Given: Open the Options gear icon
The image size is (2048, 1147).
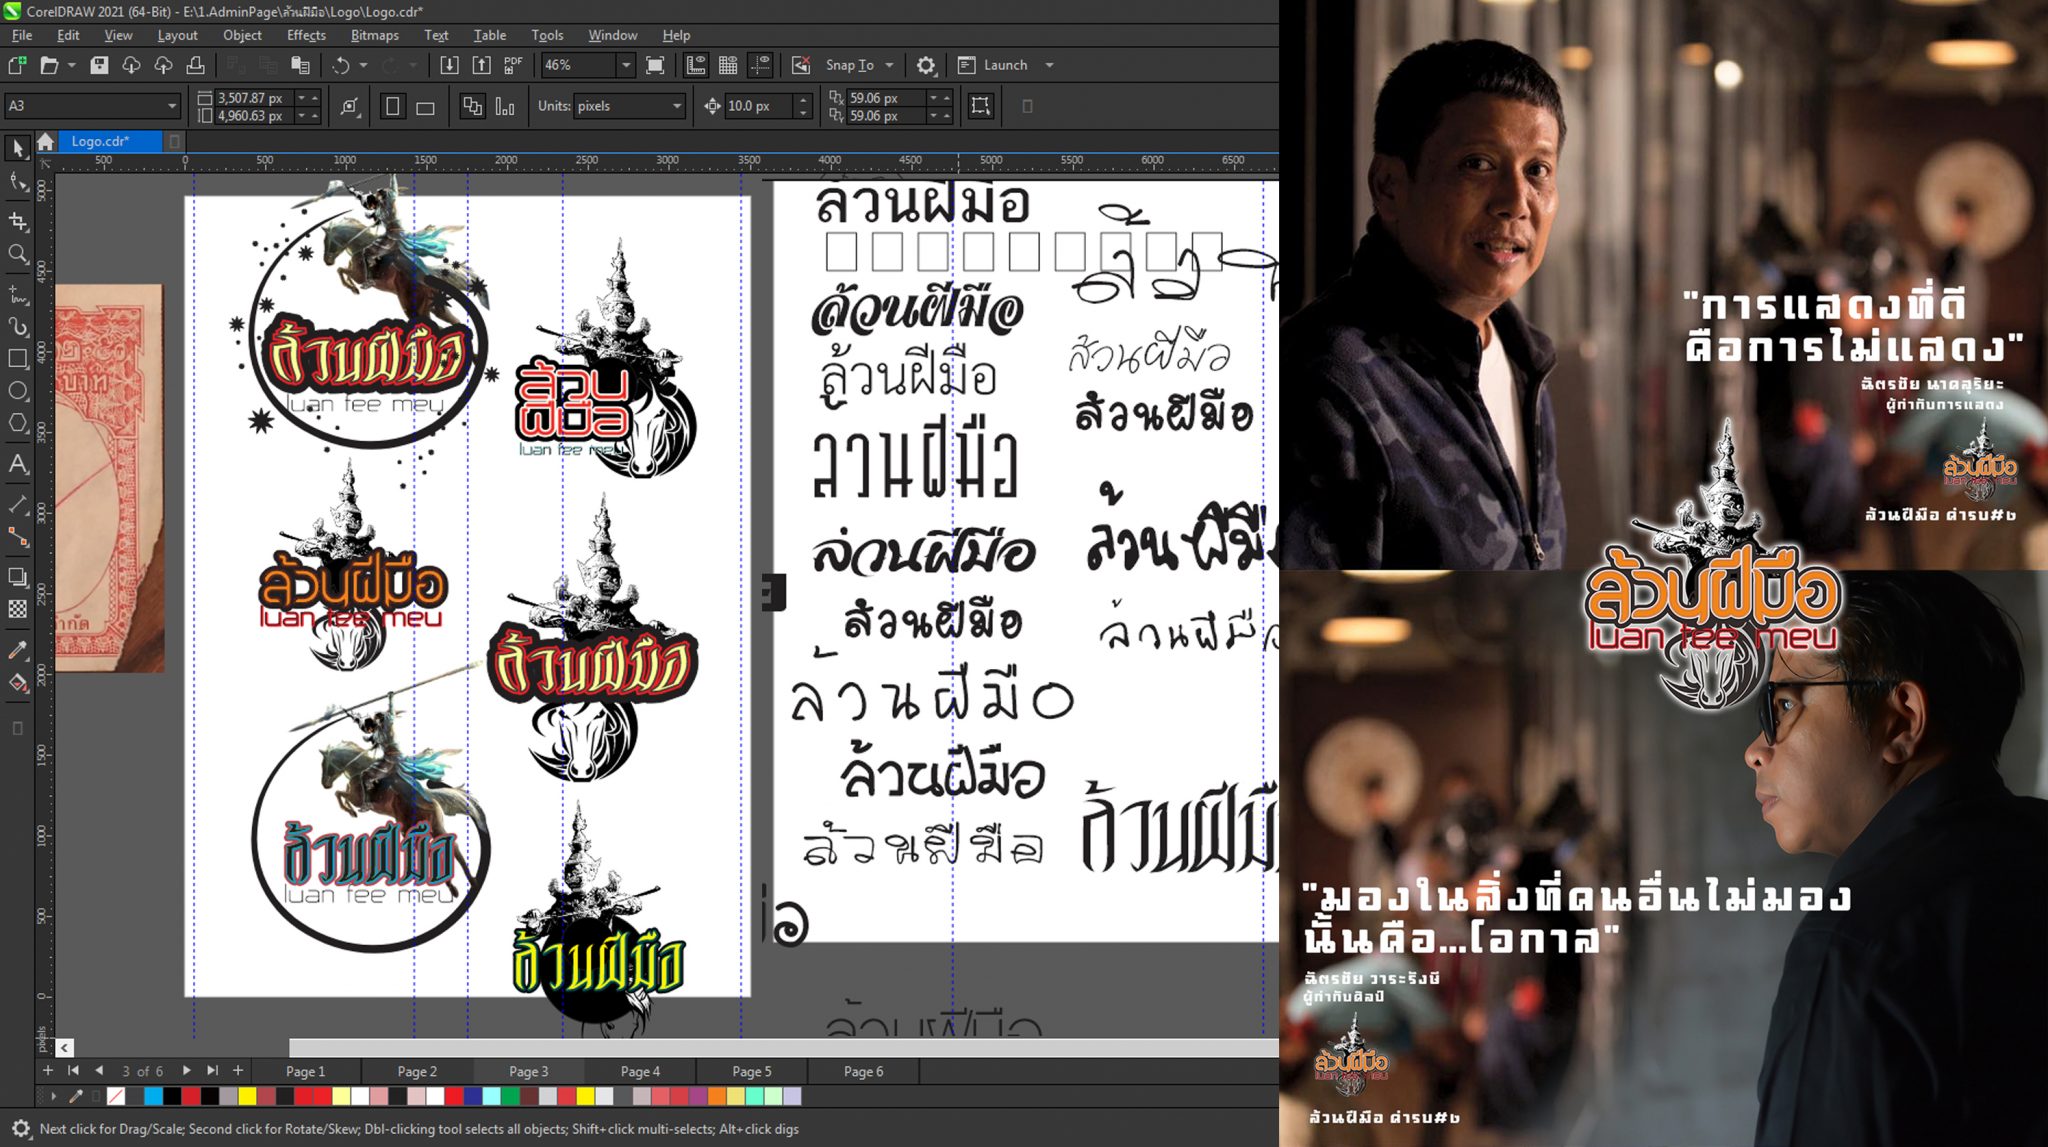Looking at the screenshot, I should (926, 65).
